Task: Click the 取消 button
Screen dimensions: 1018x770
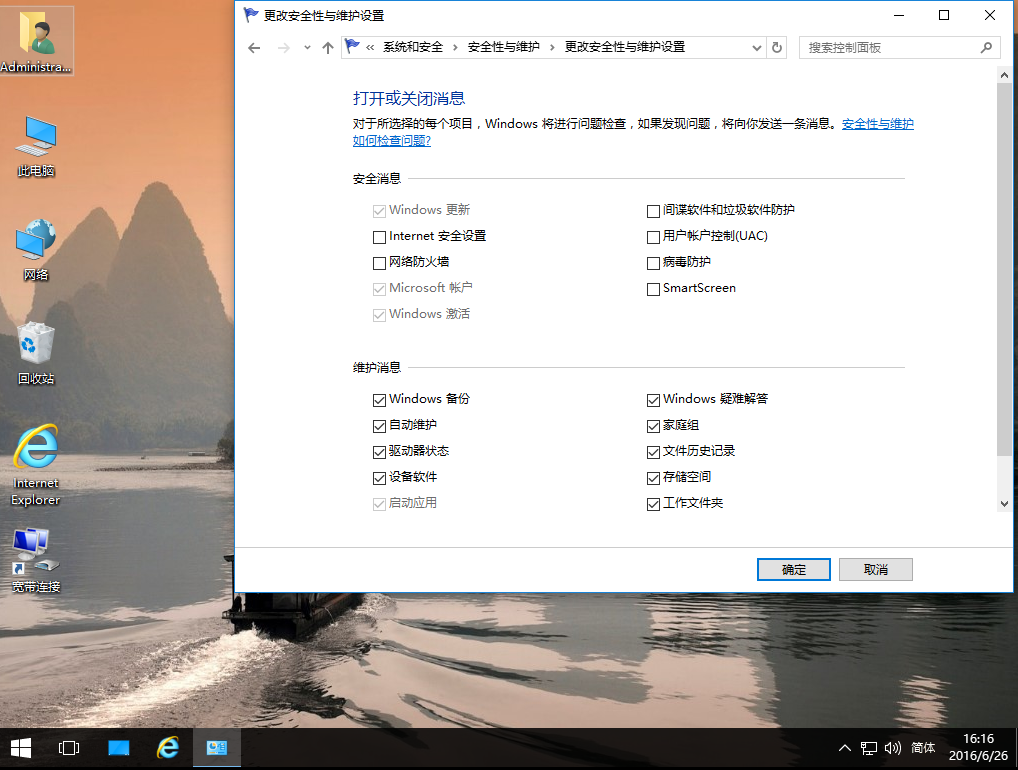Action: 876,569
